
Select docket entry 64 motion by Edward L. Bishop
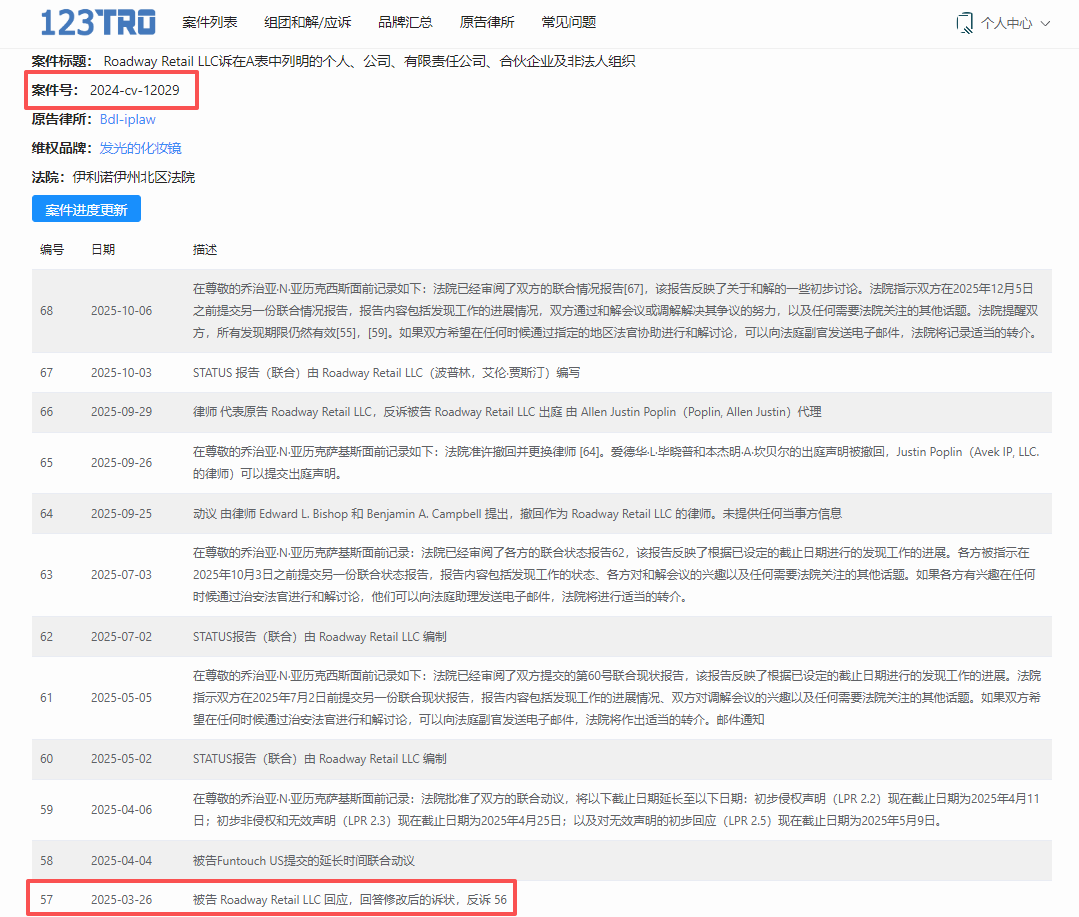pos(516,513)
